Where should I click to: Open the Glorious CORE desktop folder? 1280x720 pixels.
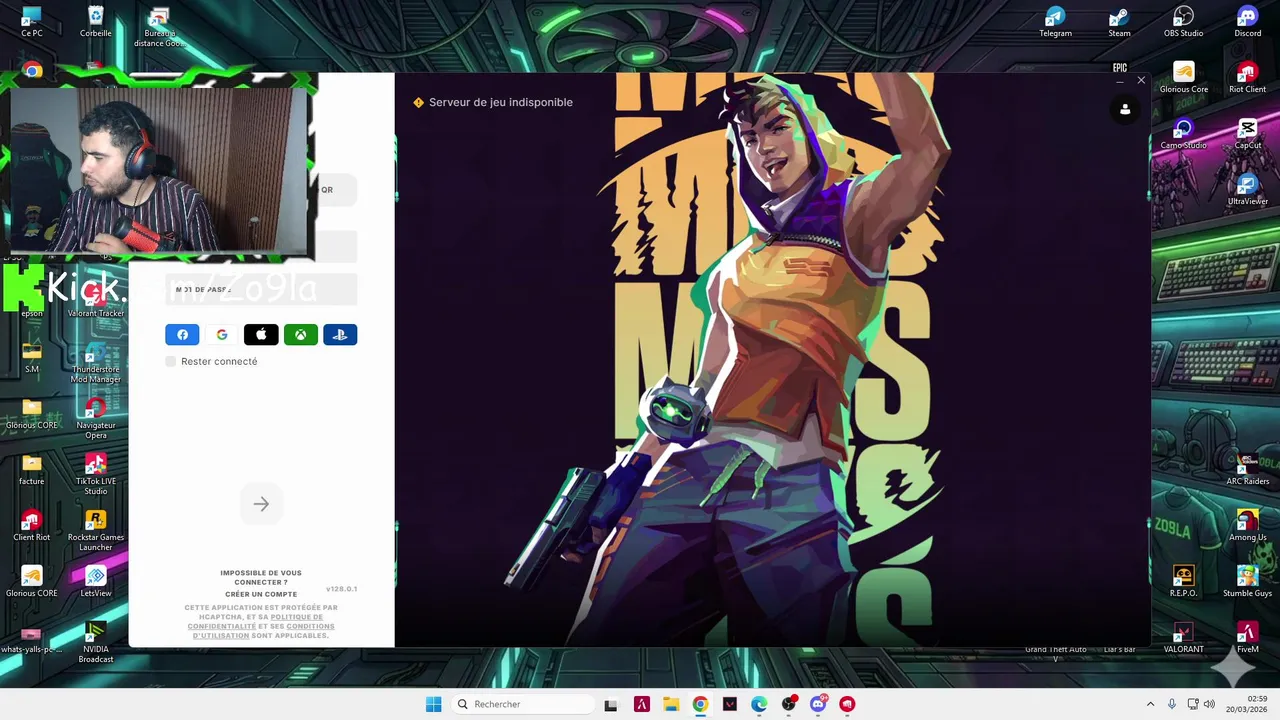point(32,414)
